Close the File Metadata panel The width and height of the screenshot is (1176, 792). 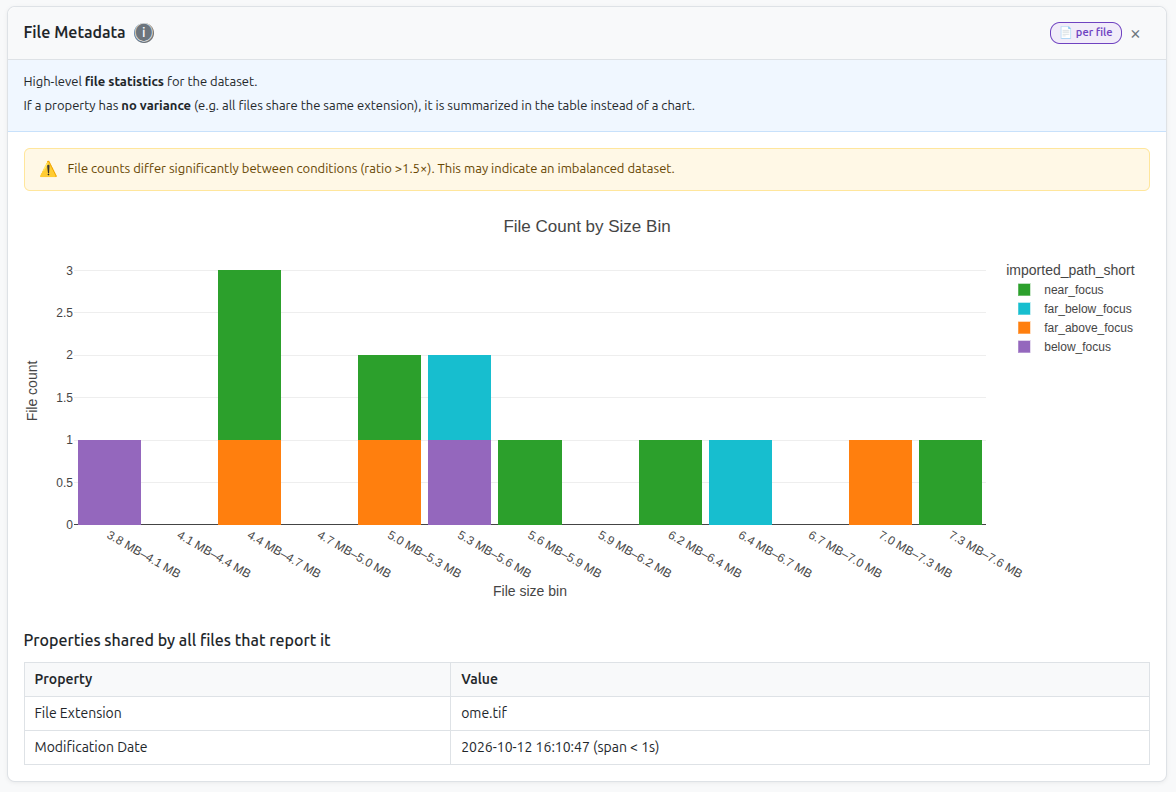[1136, 34]
